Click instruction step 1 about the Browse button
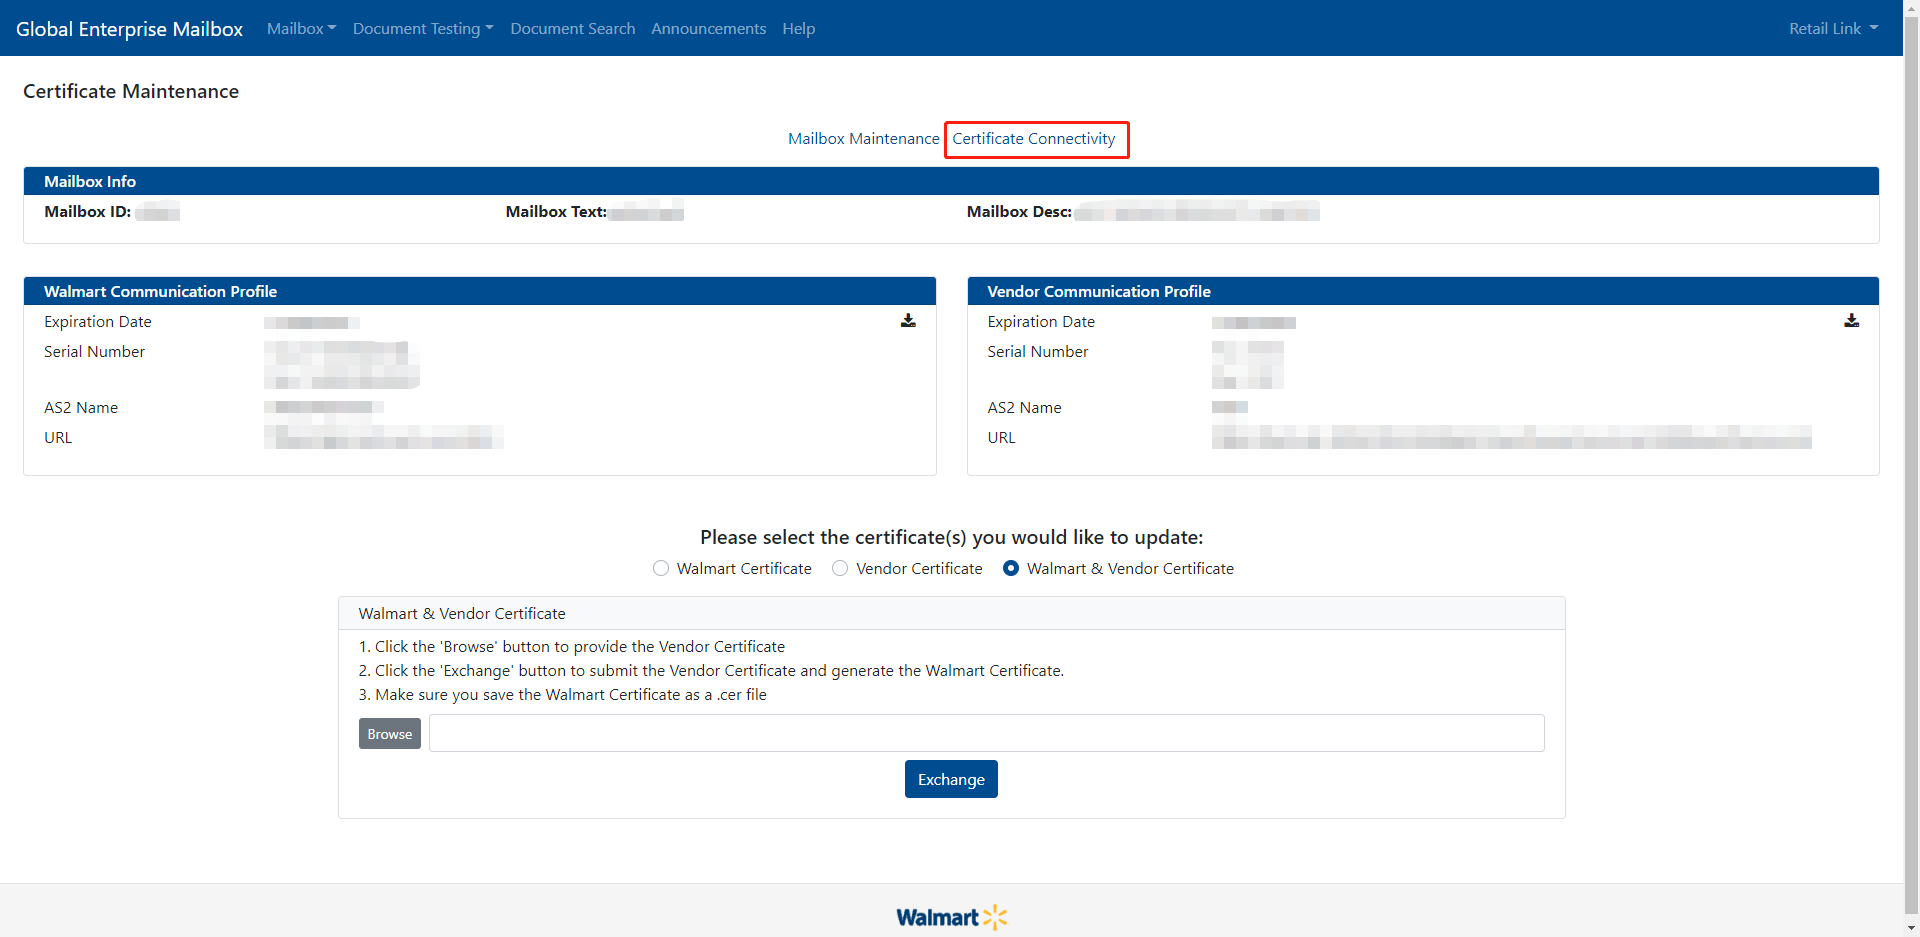Viewport: 1920px width, 937px height. (x=572, y=647)
